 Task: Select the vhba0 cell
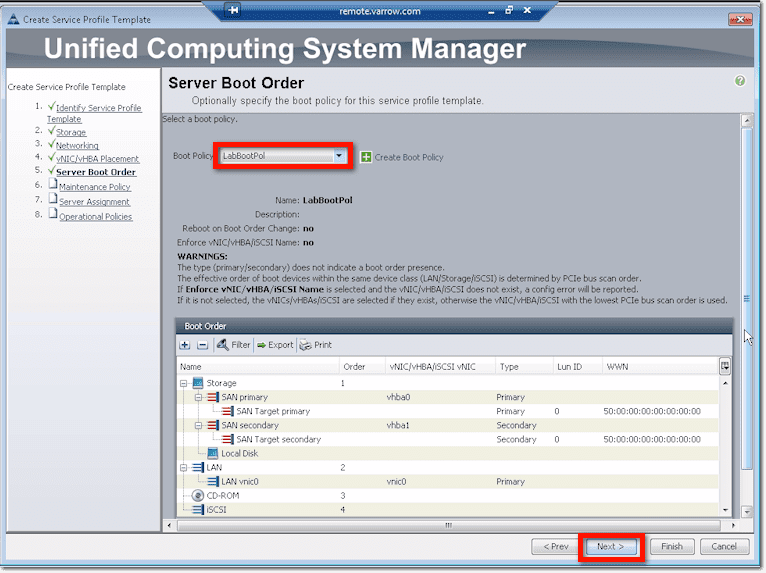click(x=398, y=397)
